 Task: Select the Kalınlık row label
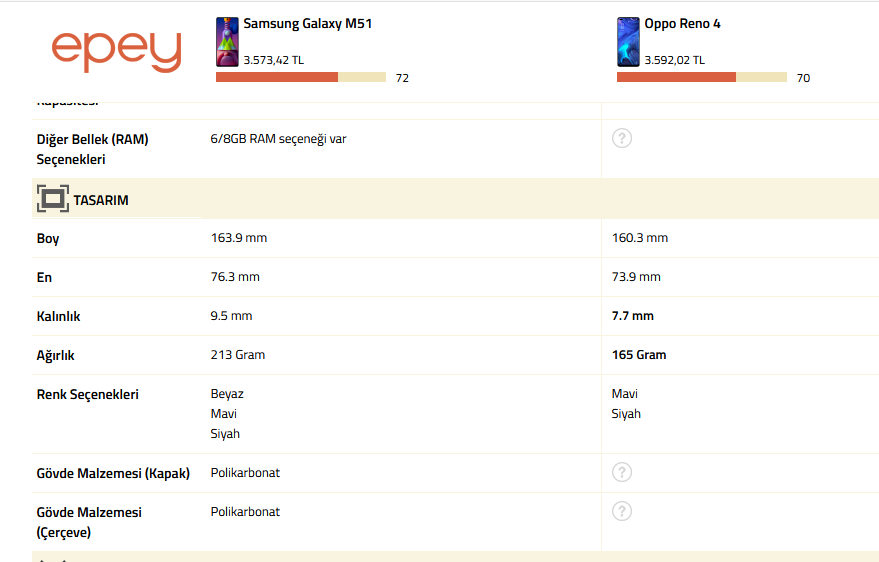tap(59, 316)
